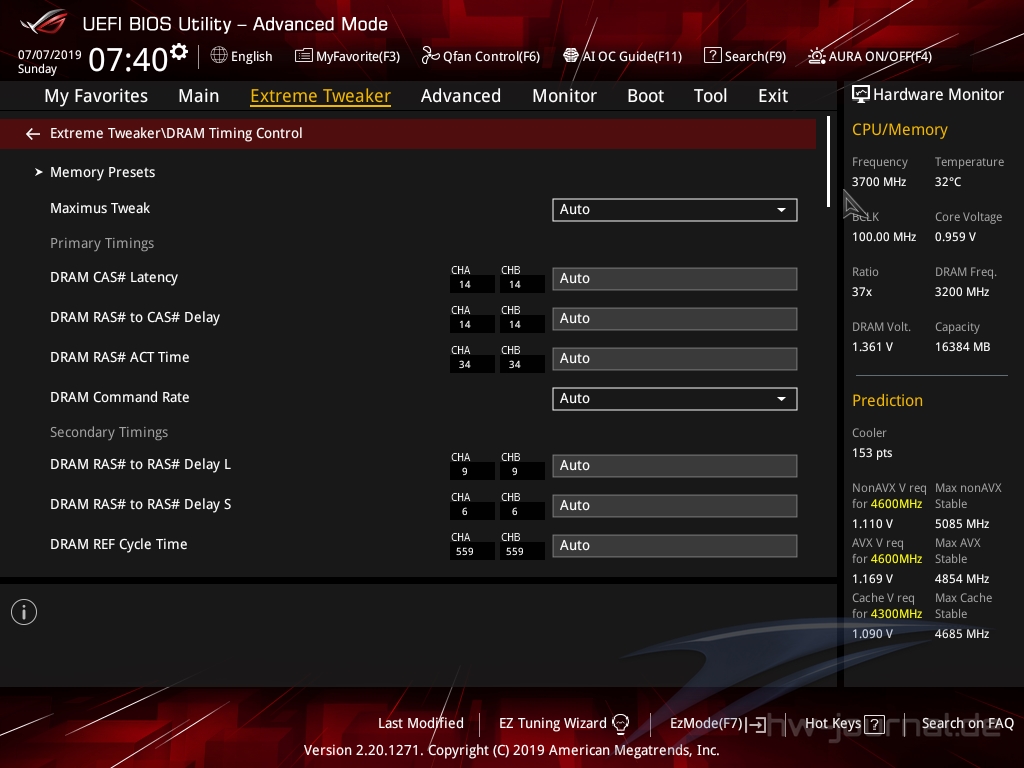Click the 07/07/2019 date text

tap(49, 55)
